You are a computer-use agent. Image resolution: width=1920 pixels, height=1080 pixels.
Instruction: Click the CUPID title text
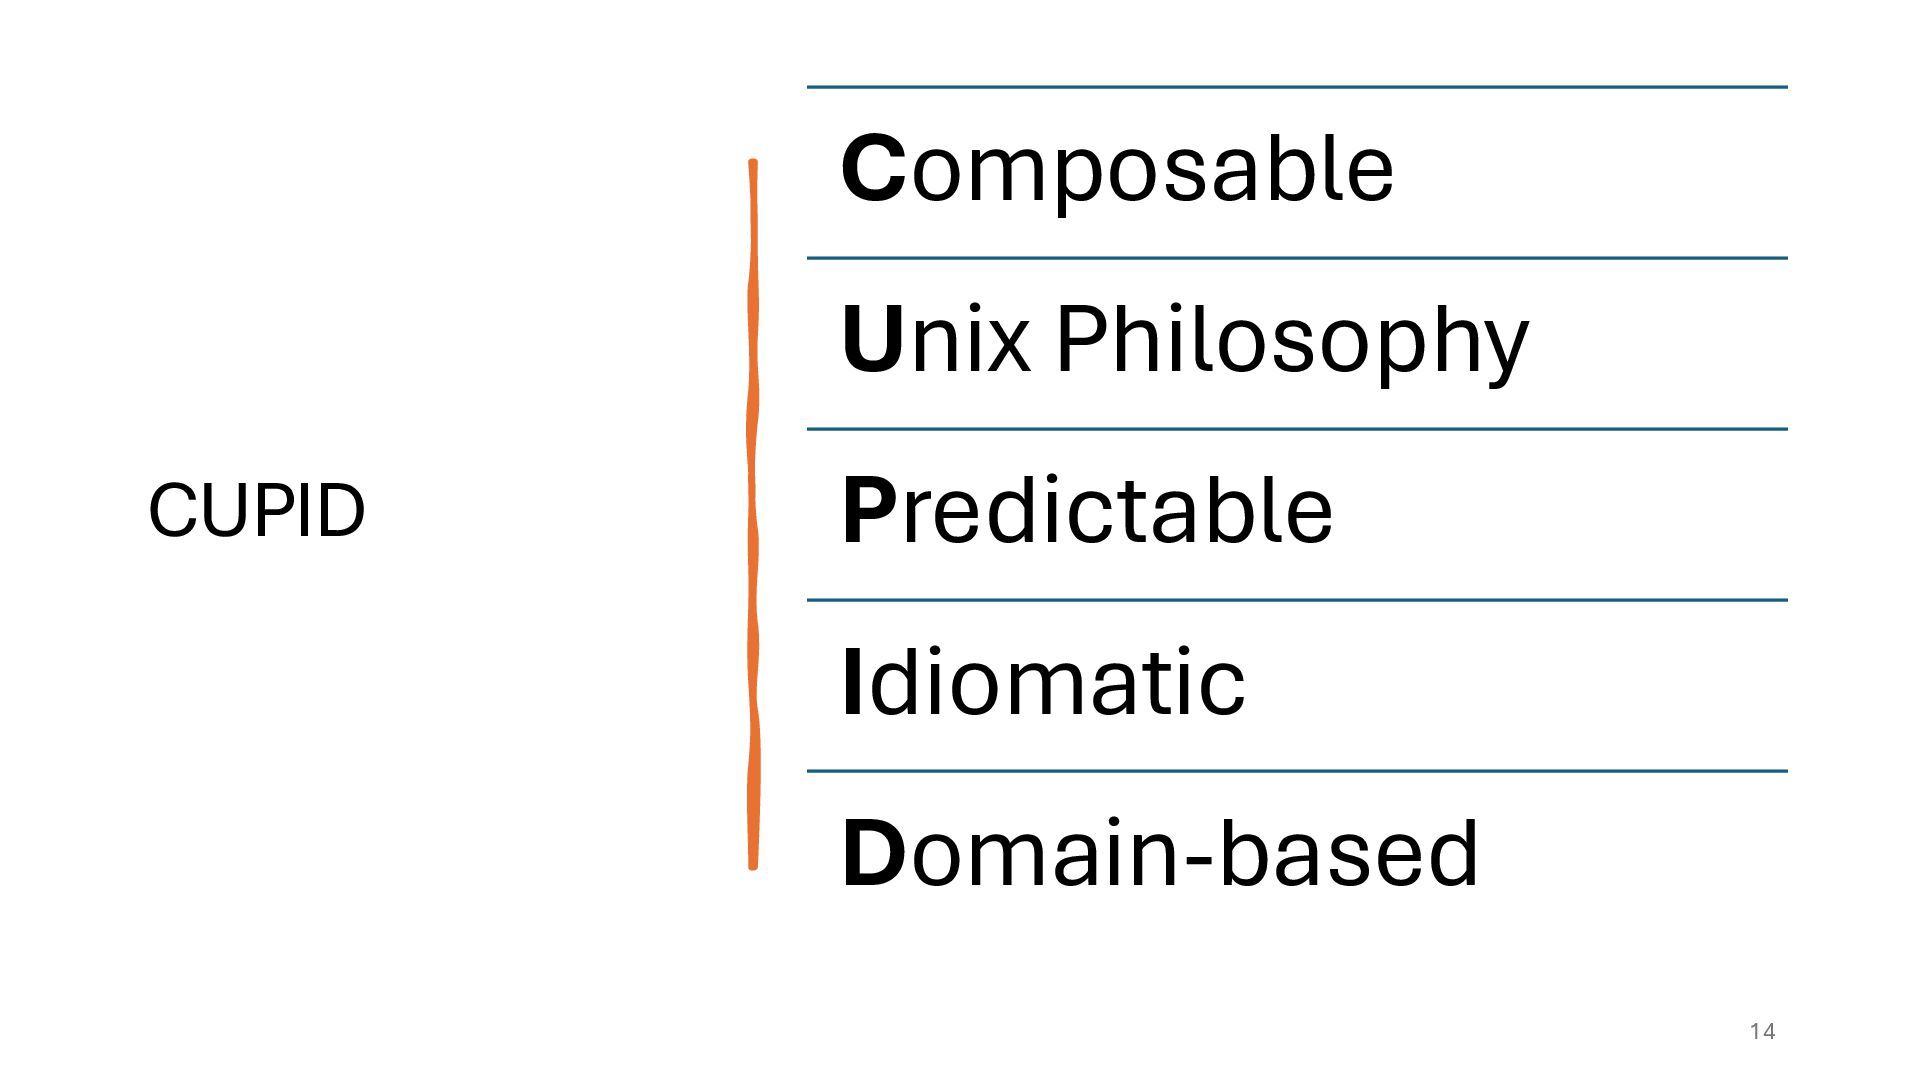tap(256, 510)
